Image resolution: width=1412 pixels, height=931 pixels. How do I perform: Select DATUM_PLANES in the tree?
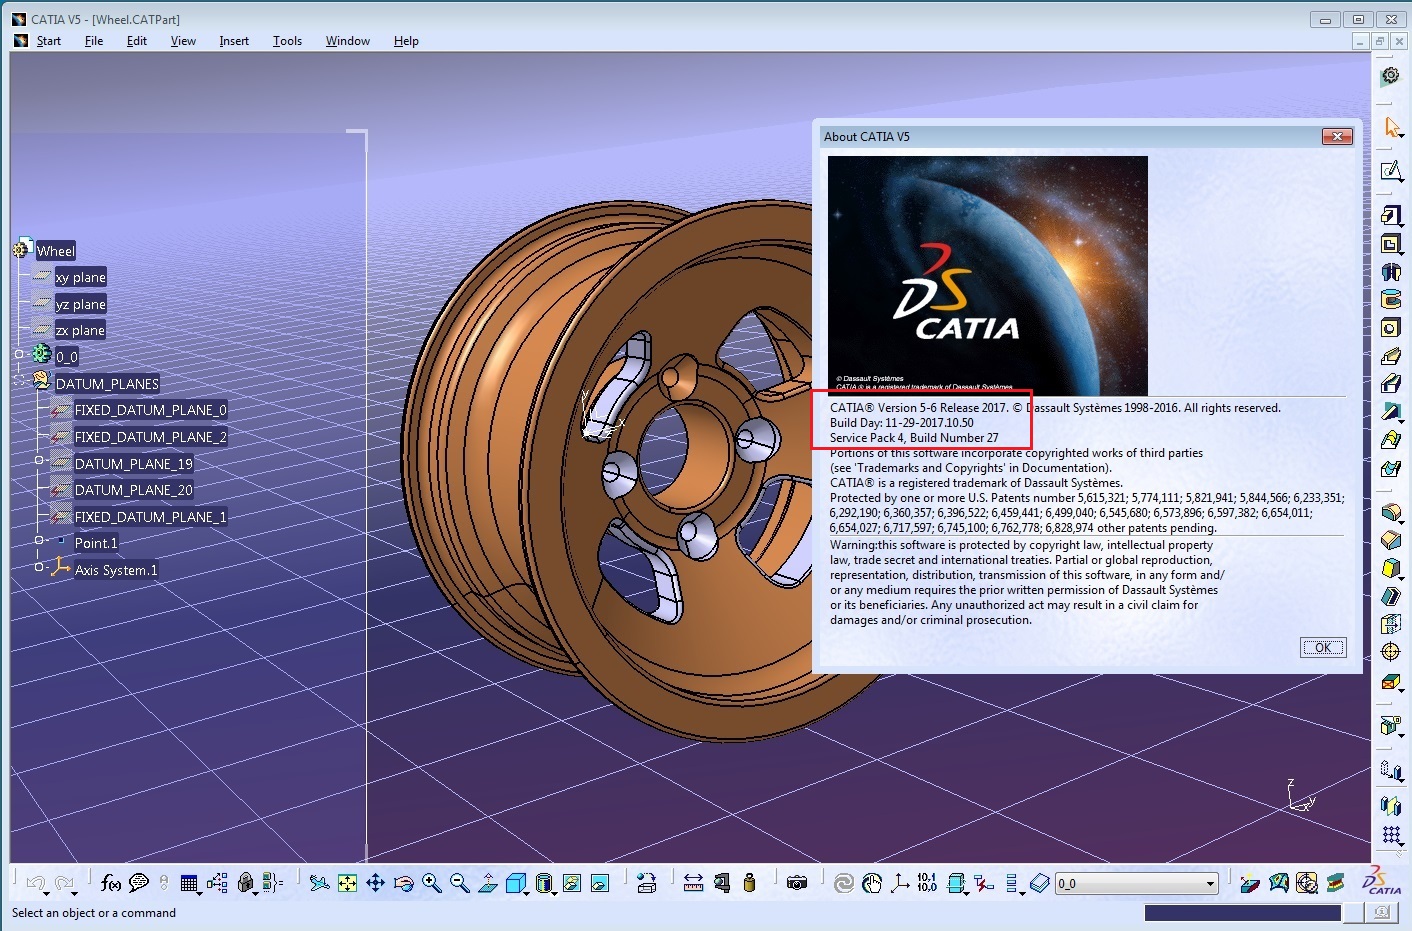click(107, 384)
